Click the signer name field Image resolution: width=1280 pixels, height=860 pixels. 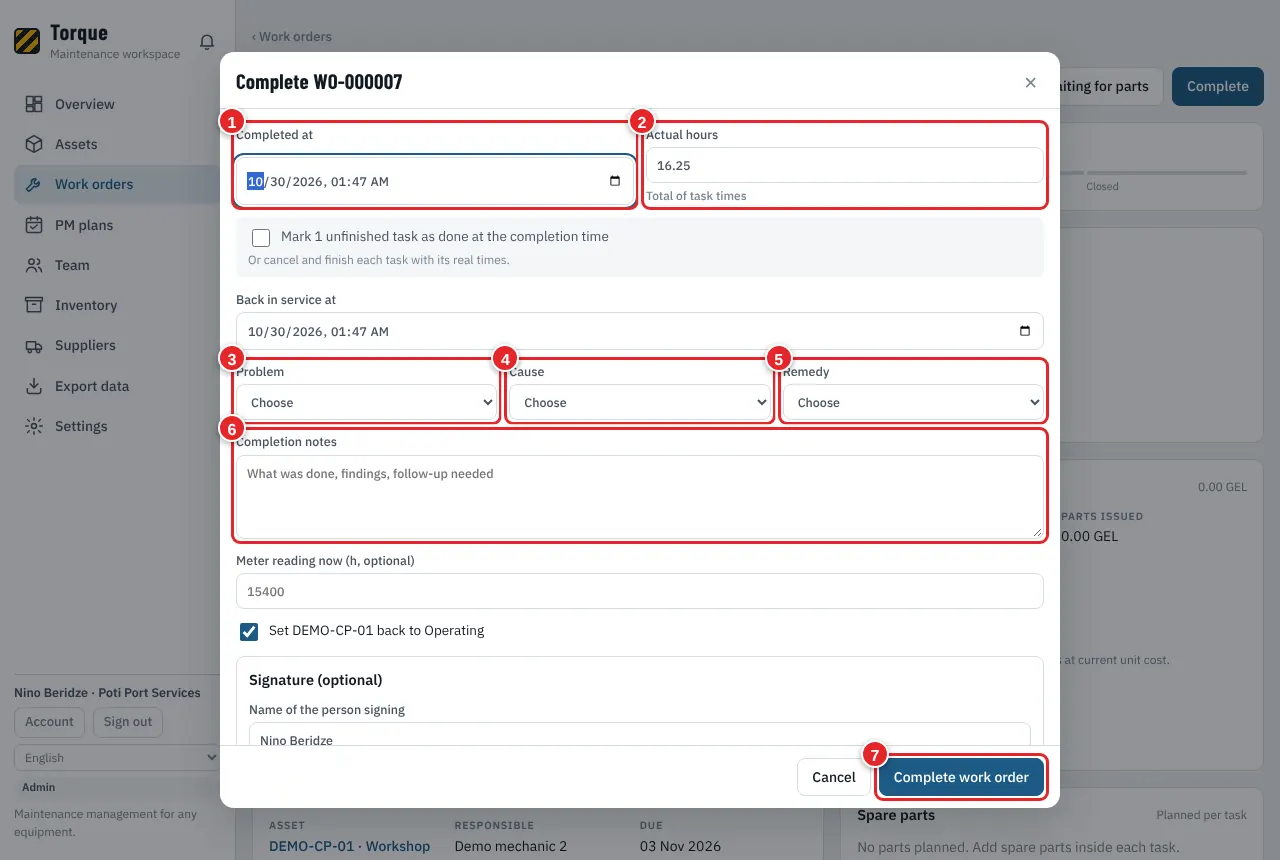640,735
